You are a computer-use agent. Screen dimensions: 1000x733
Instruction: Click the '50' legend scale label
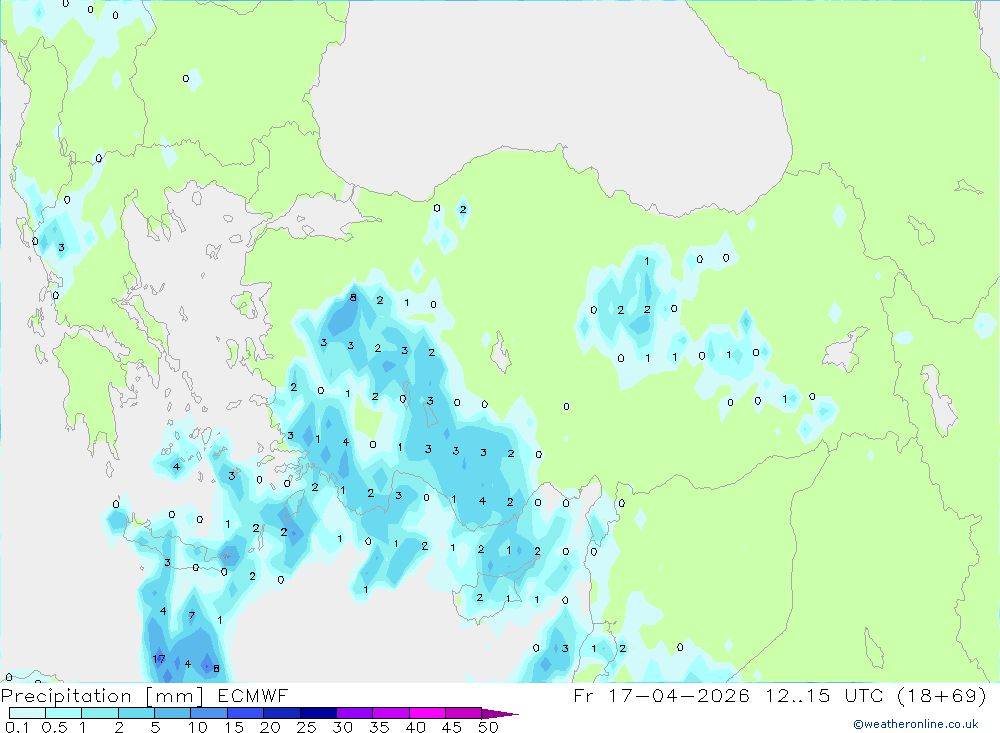(488, 727)
